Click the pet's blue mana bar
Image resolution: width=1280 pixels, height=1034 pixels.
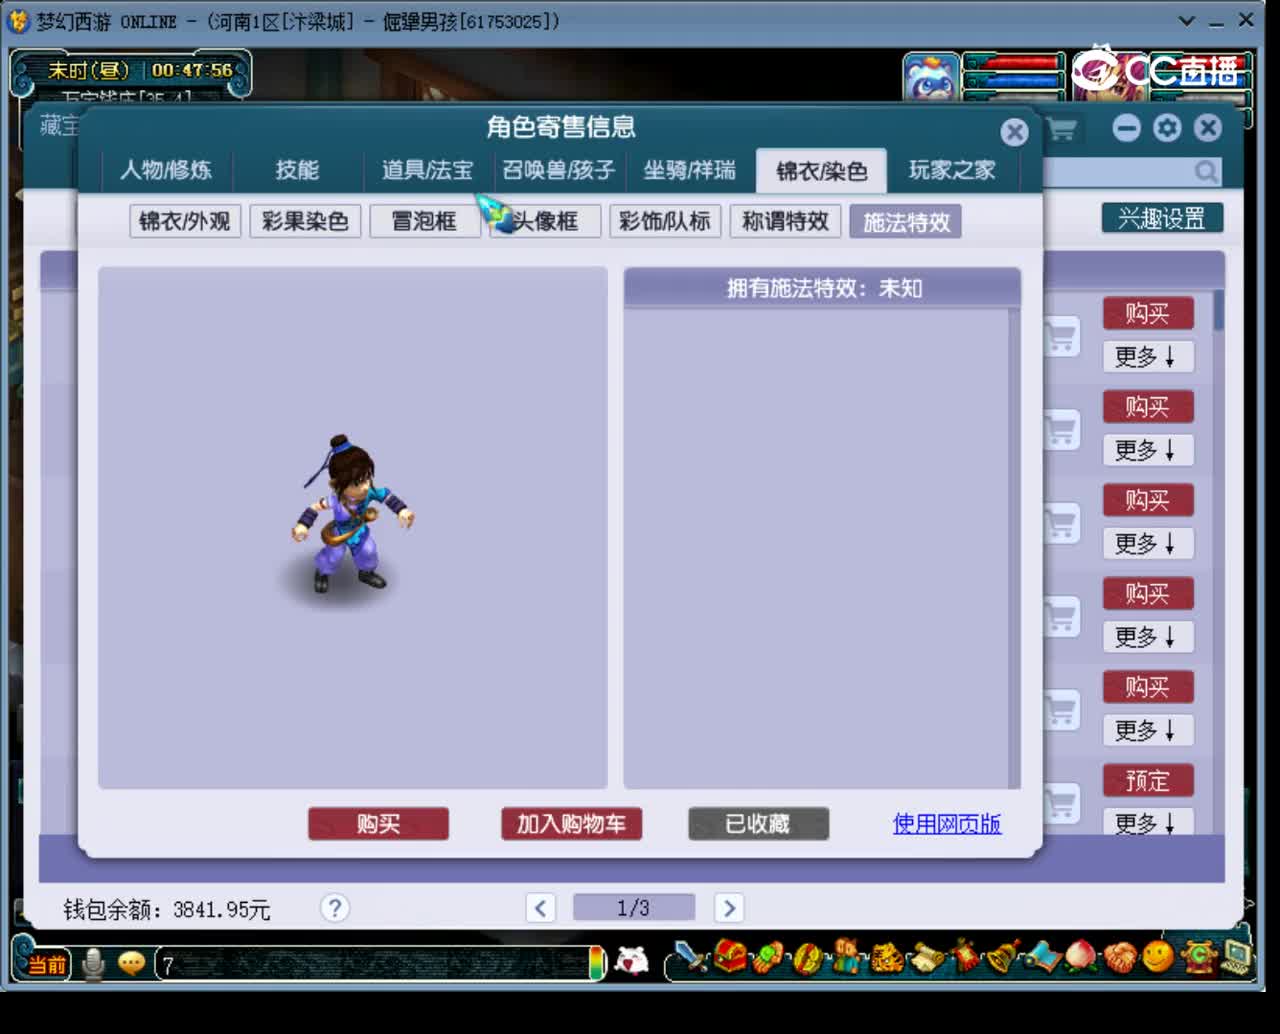click(x=1013, y=82)
